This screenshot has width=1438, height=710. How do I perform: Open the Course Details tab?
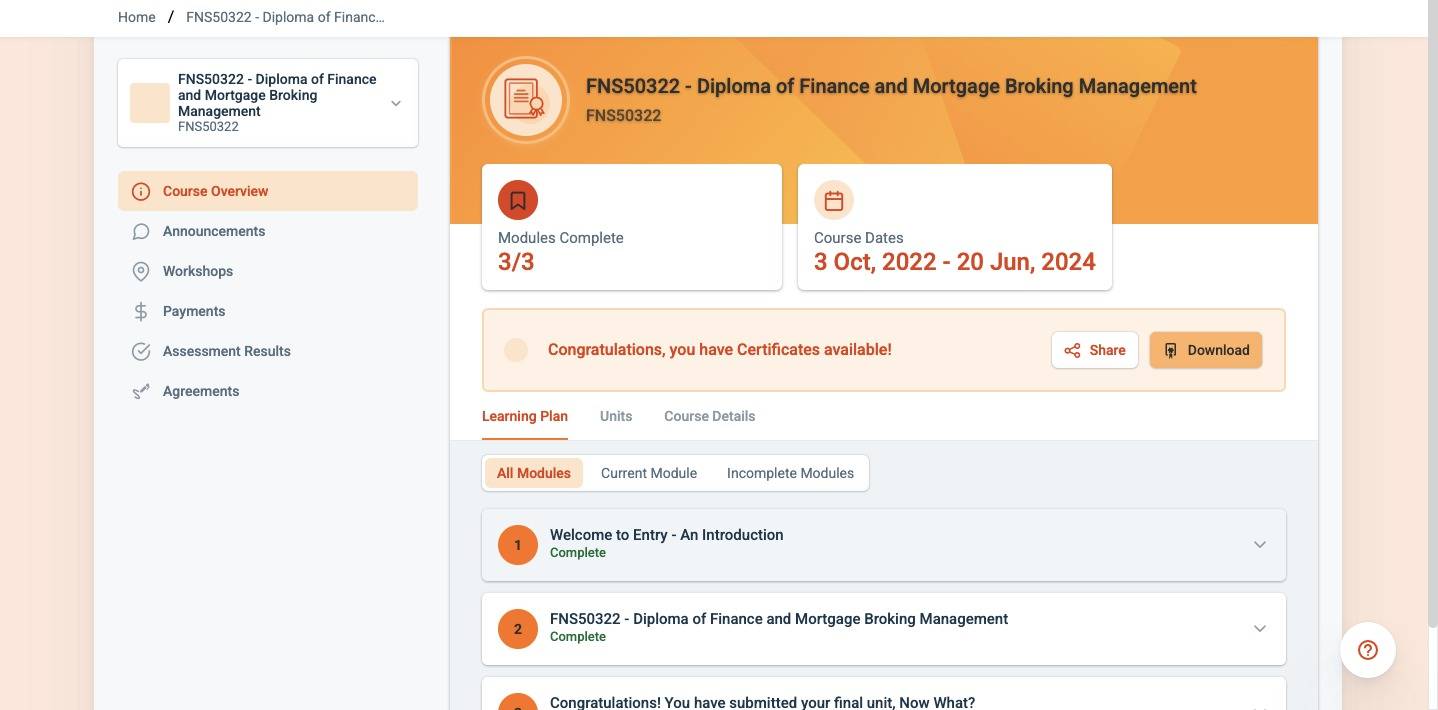709,416
